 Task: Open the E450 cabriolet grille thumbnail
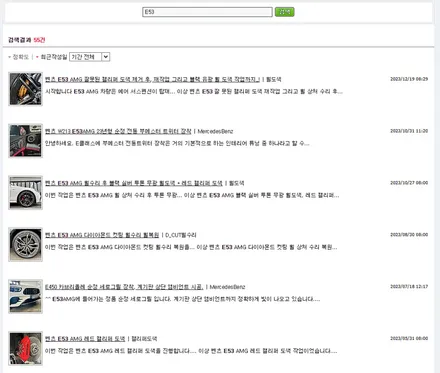pos(26,296)
